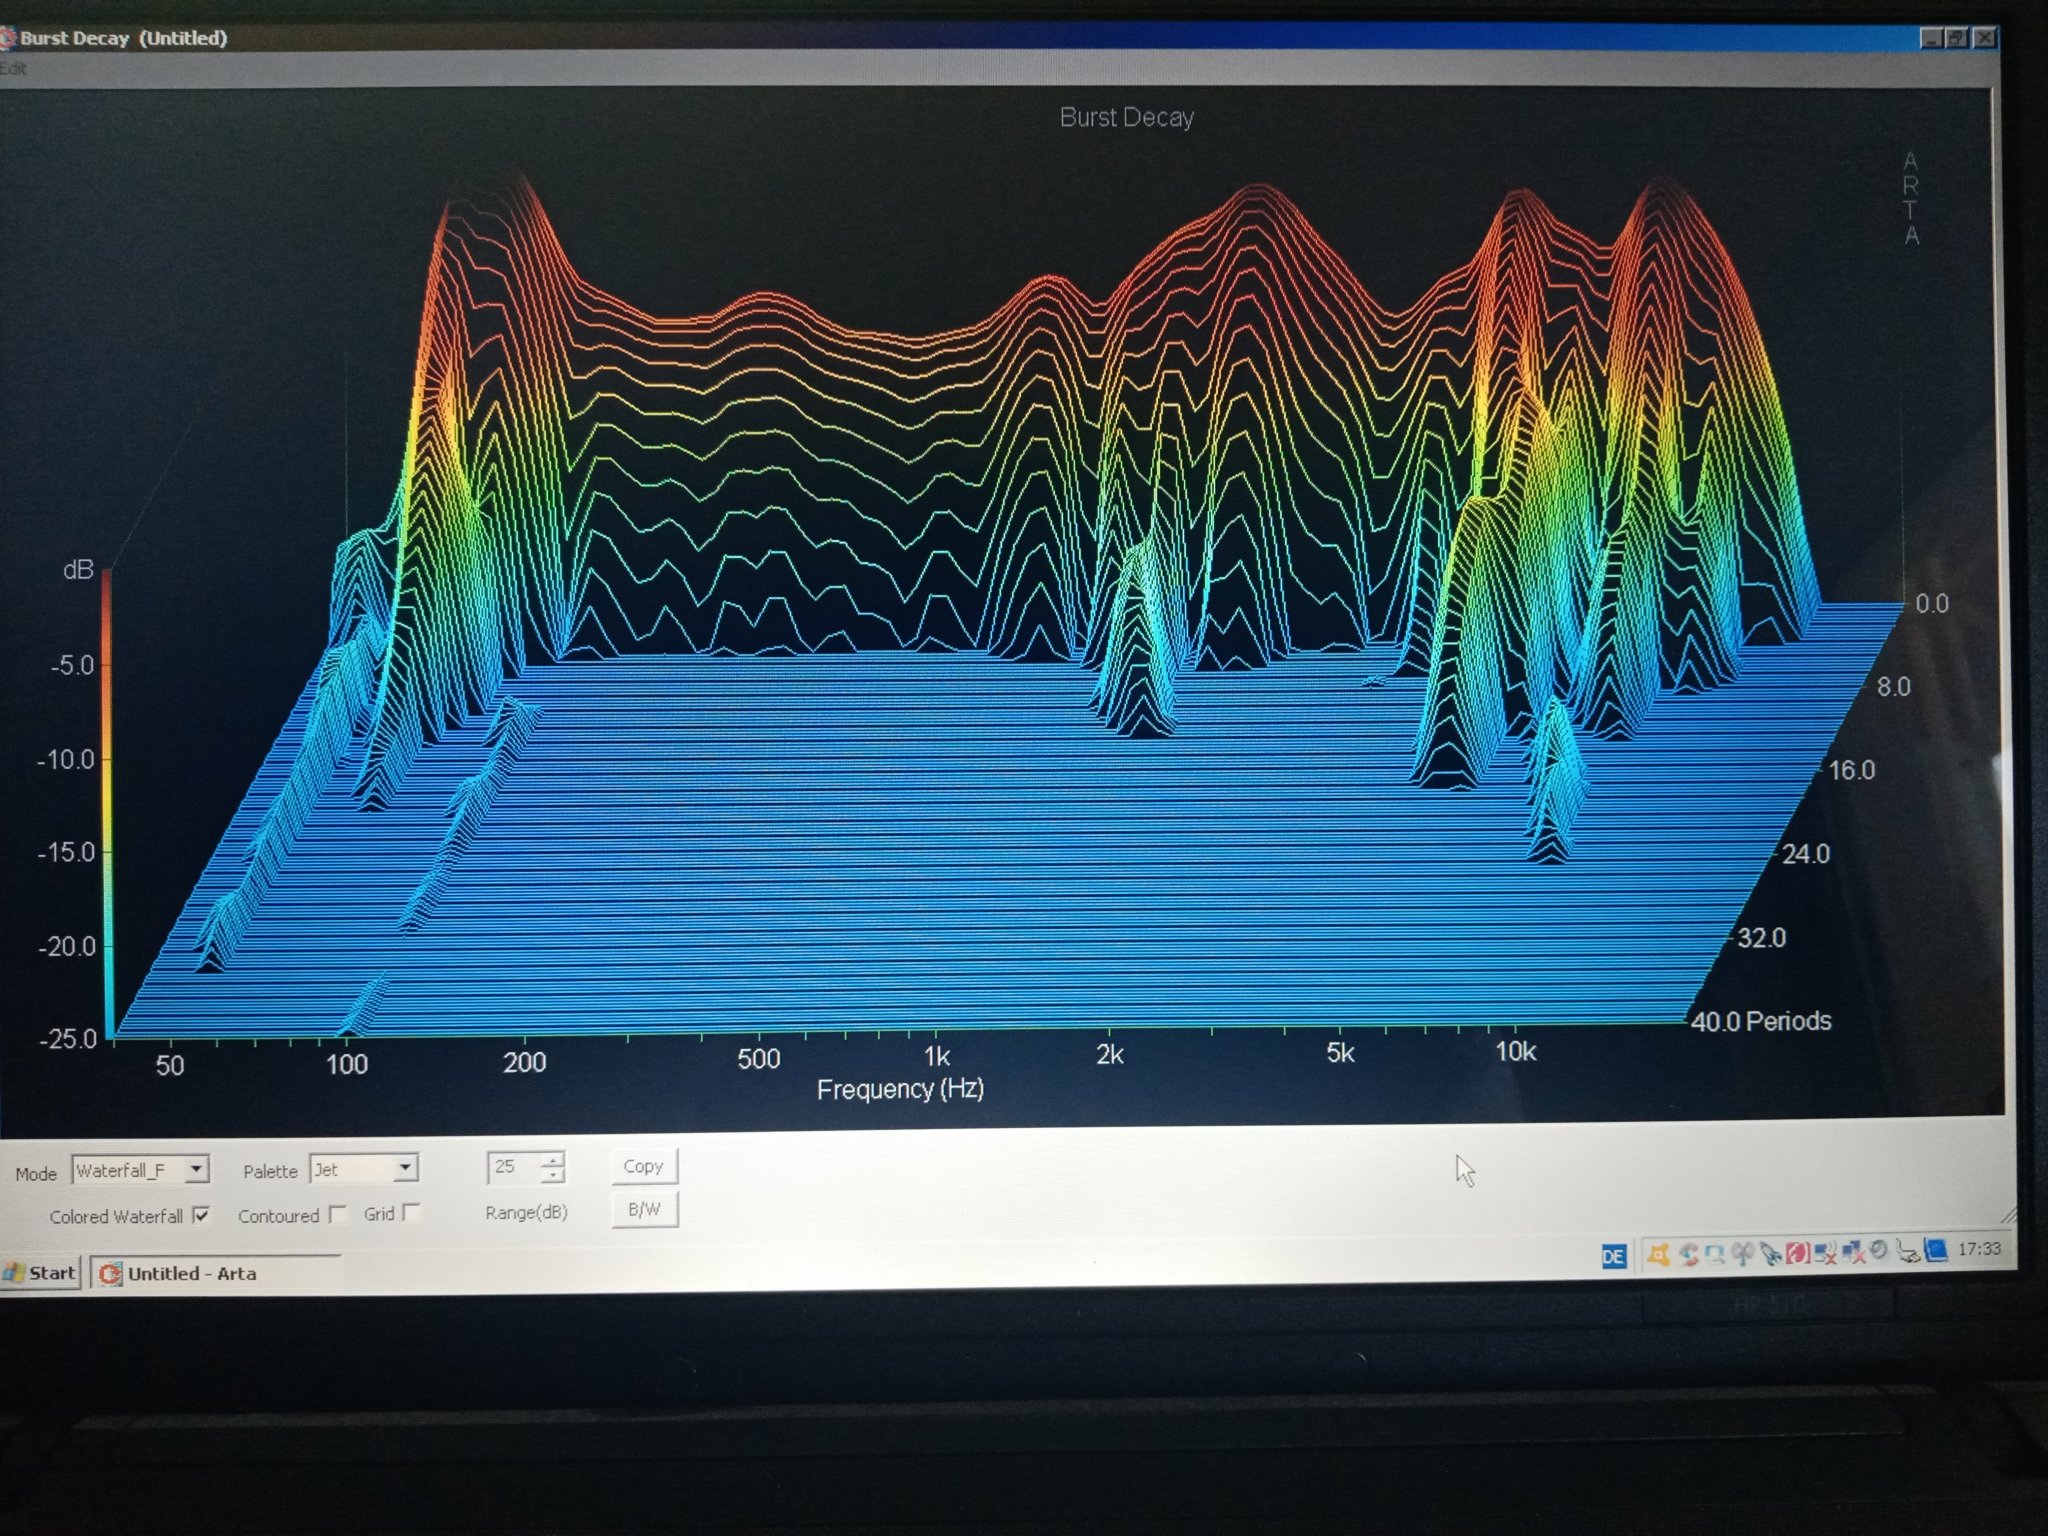Click into the Range(dB) value field
The height and width of the screenshot is (1536, 2048).
[x=513, y=1166]
